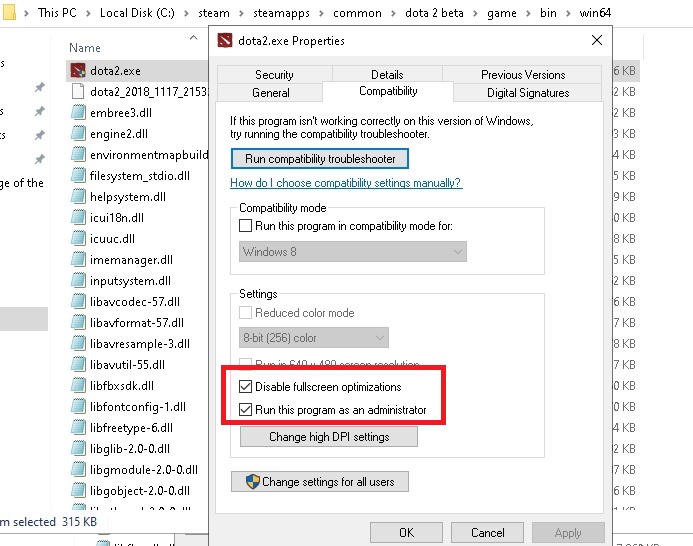
Task: Select the Compatibility tab
Action: coord(388,91)
